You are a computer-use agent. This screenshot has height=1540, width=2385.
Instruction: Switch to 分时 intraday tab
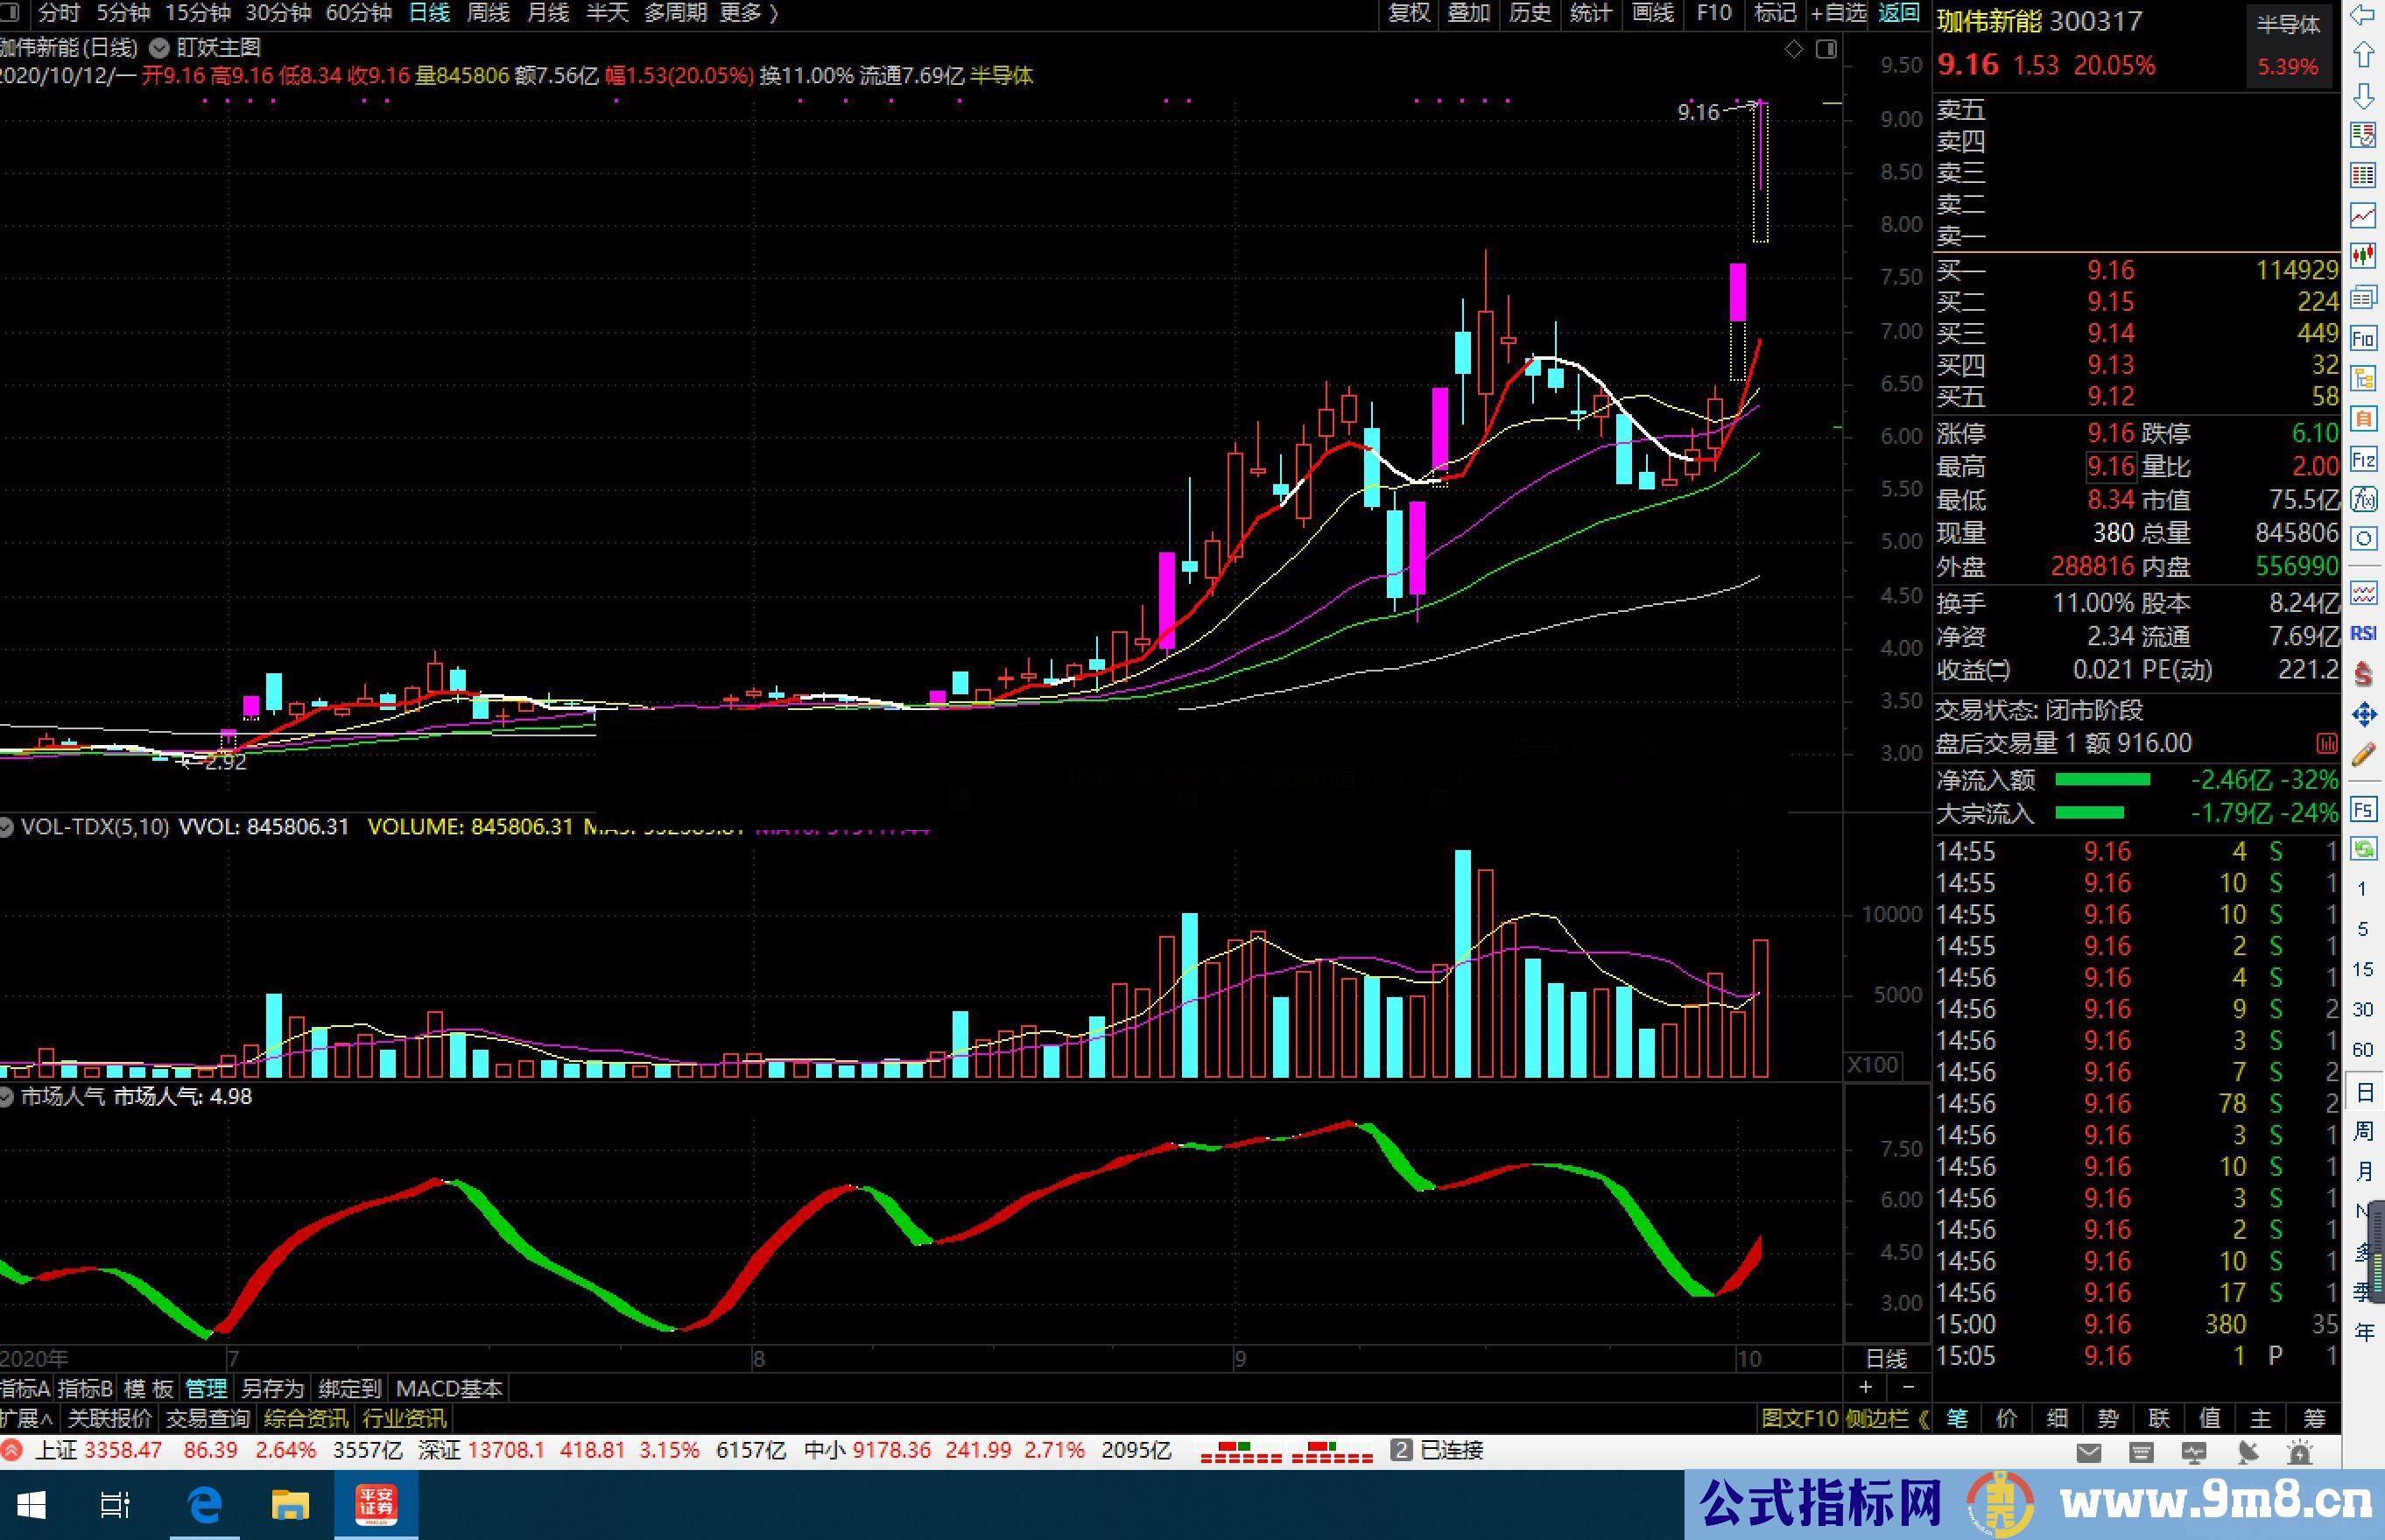59,13
